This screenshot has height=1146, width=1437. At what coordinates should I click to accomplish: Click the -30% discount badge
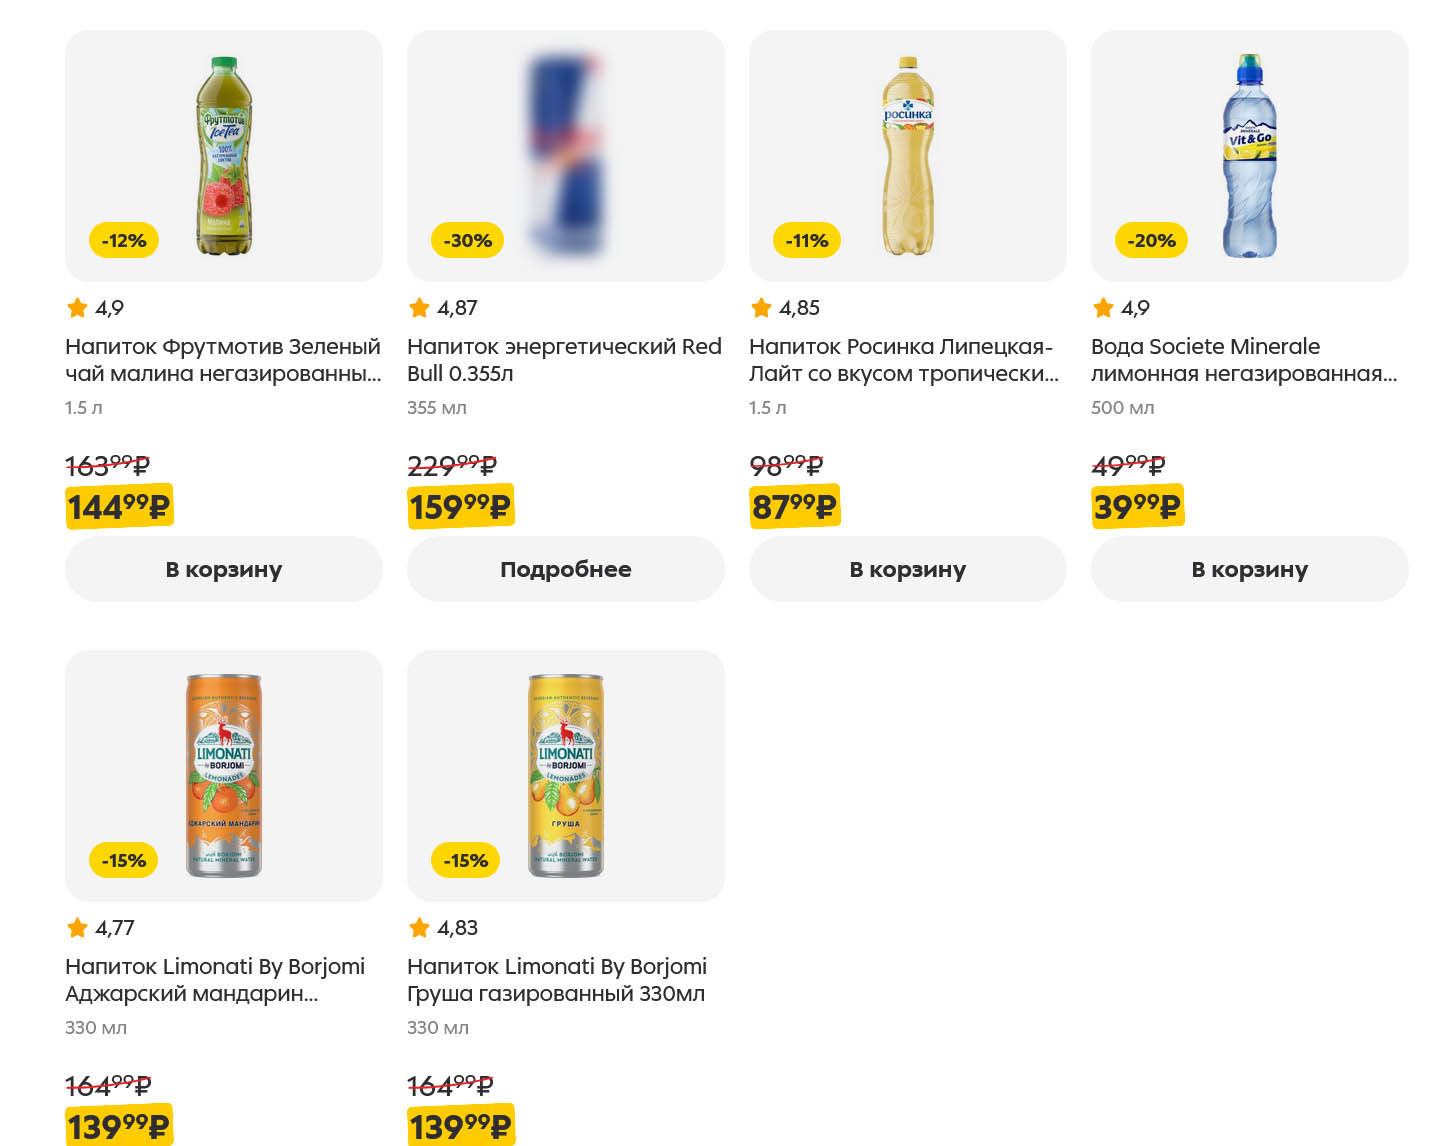(x=467, y=241)
